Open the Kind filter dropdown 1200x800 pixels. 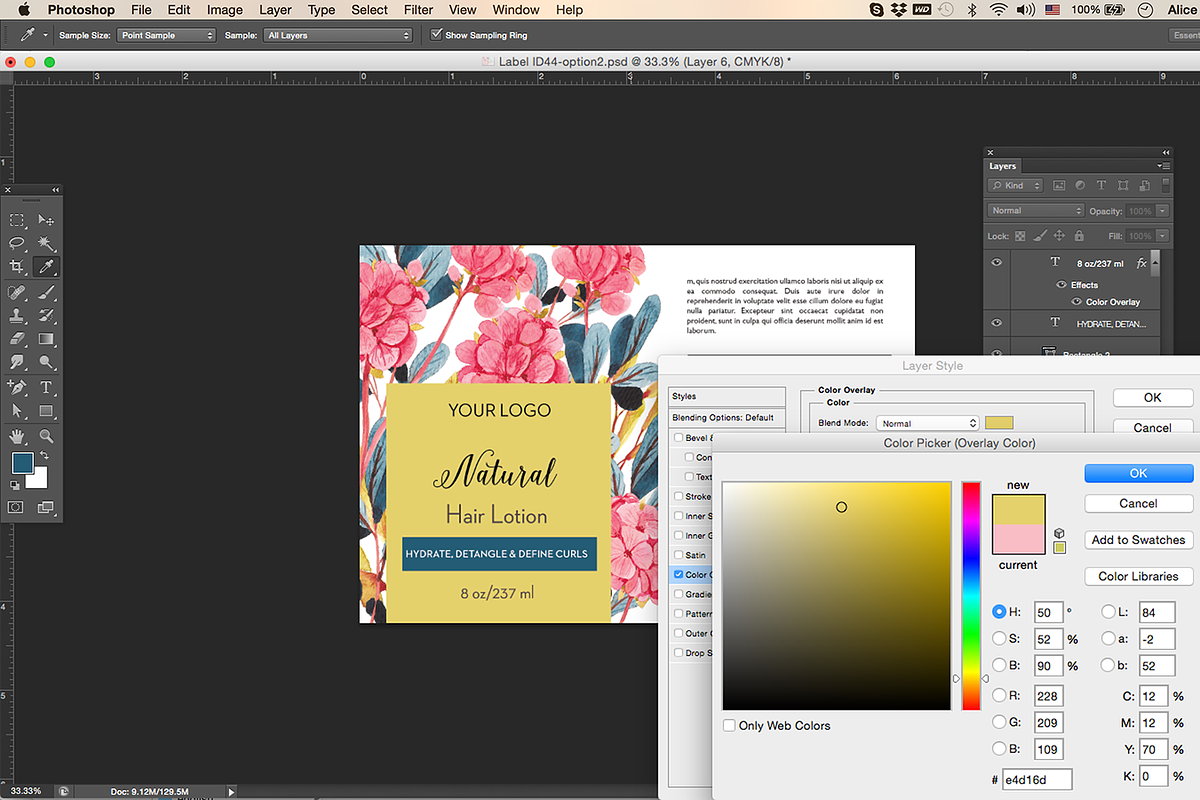click(x=1016, y=185)
